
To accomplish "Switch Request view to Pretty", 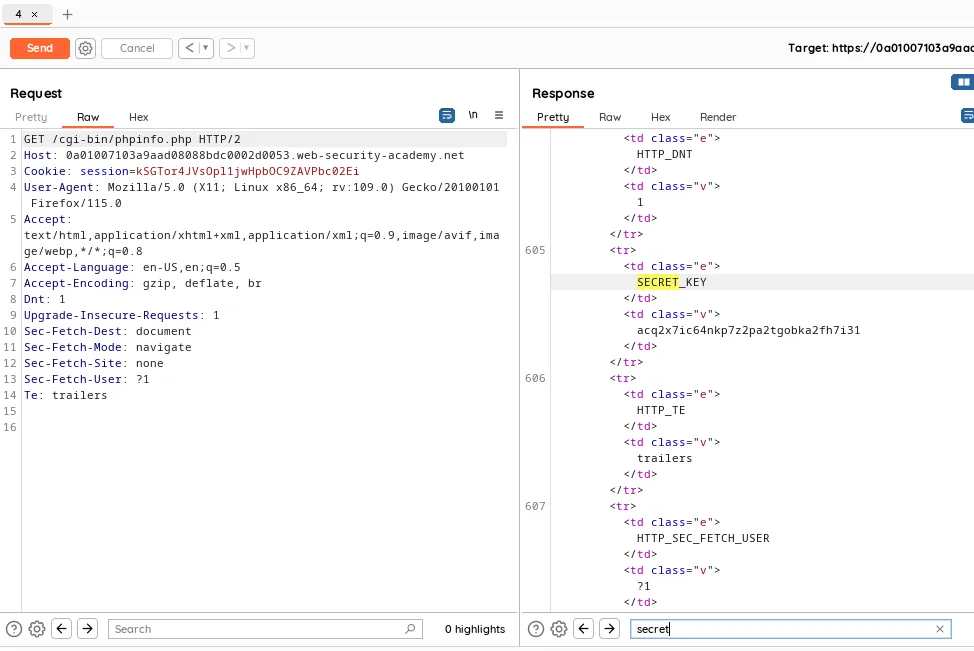I will pyautogui.click(x=31, y=117).
